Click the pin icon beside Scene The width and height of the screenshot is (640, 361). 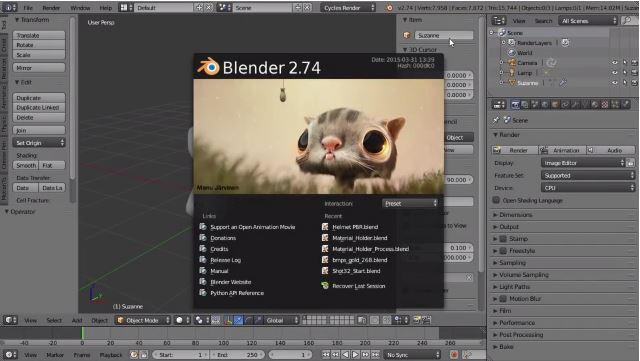(496, 120)
